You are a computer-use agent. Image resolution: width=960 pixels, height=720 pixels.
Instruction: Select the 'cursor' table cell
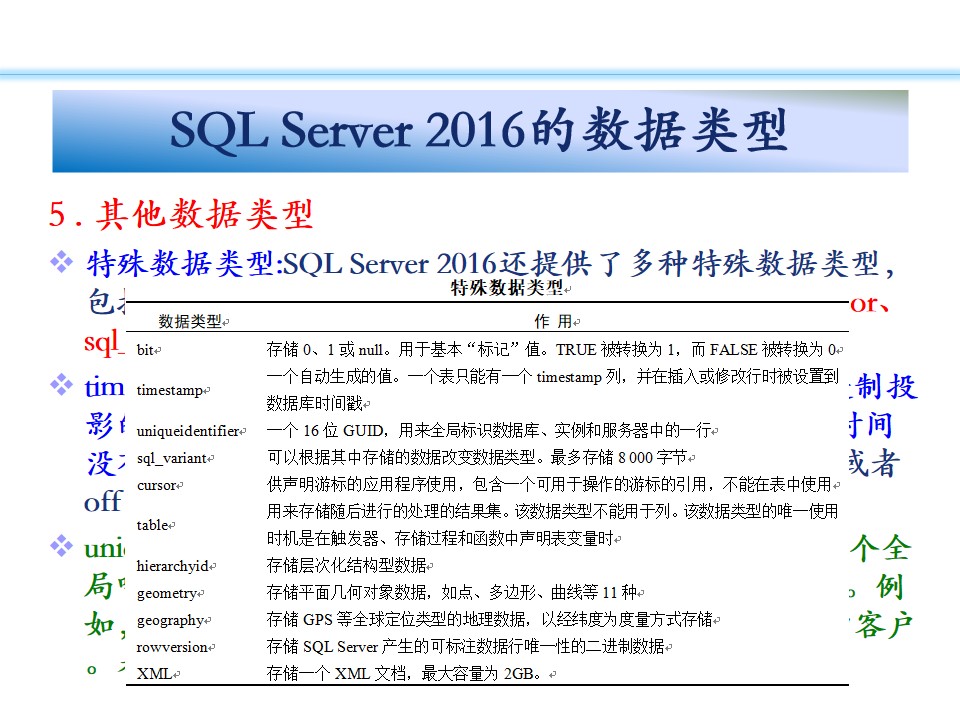157,486
